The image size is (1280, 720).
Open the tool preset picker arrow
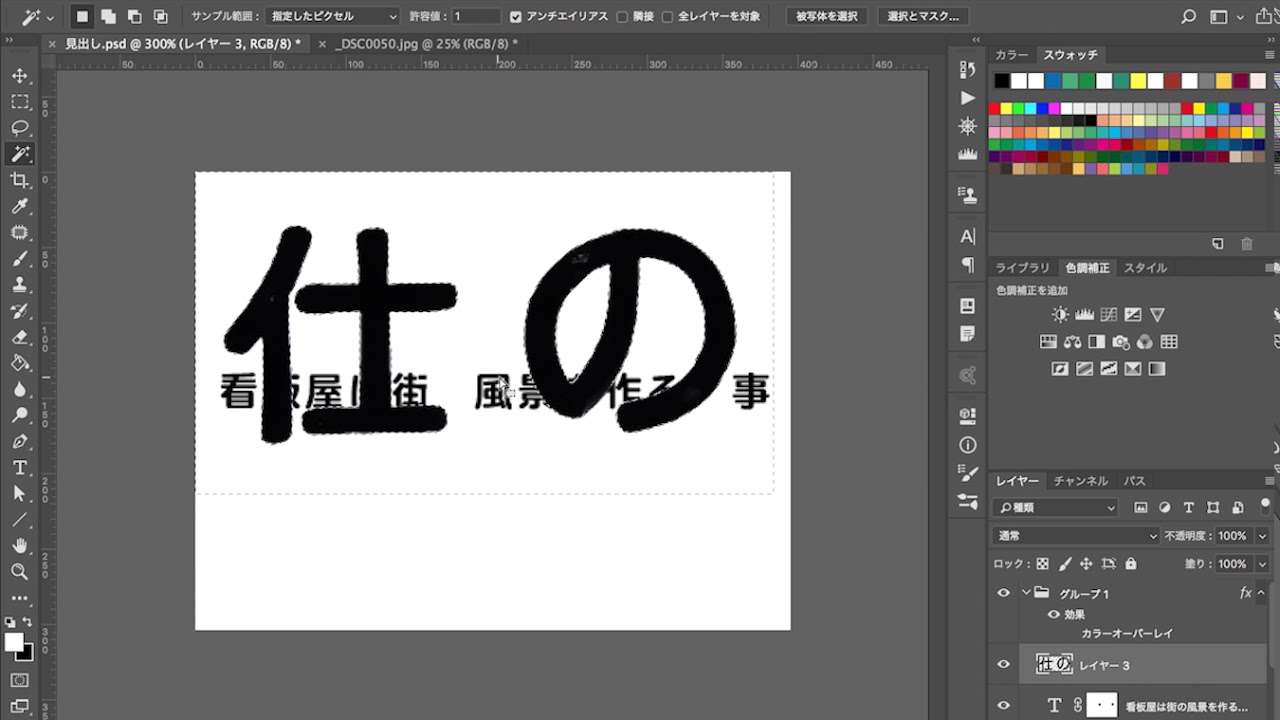click(x=51, y=17)
